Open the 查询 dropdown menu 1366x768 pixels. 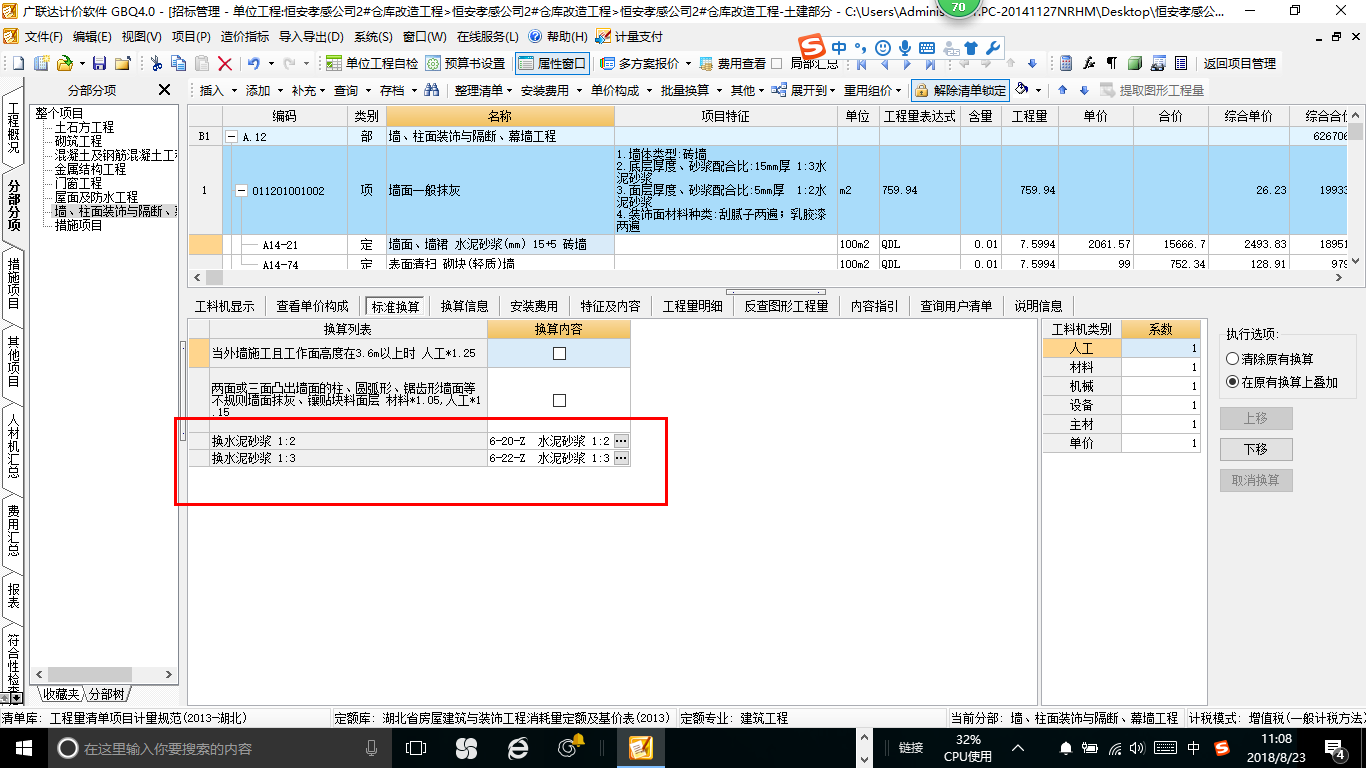coord(351,90)
